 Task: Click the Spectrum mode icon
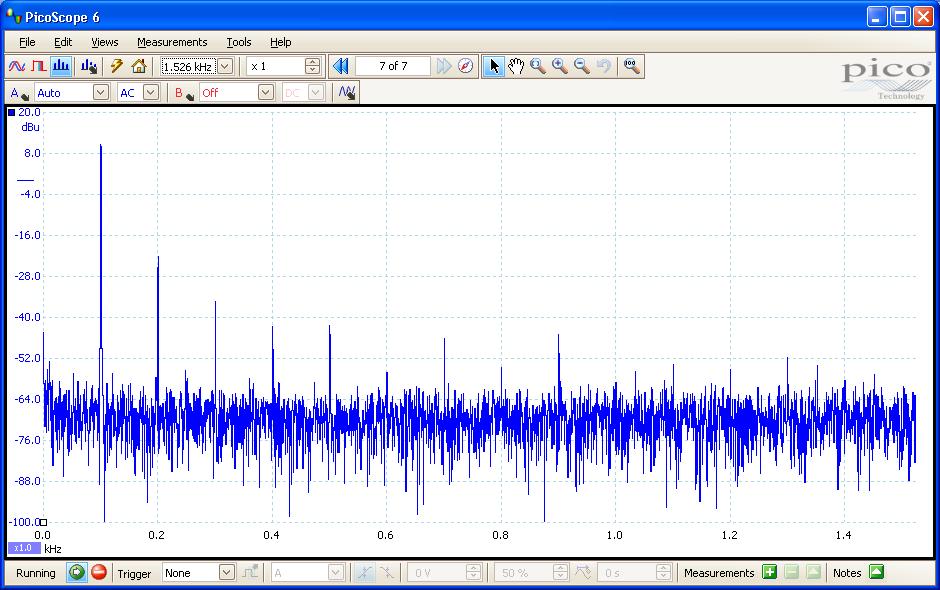coord(61,67)
